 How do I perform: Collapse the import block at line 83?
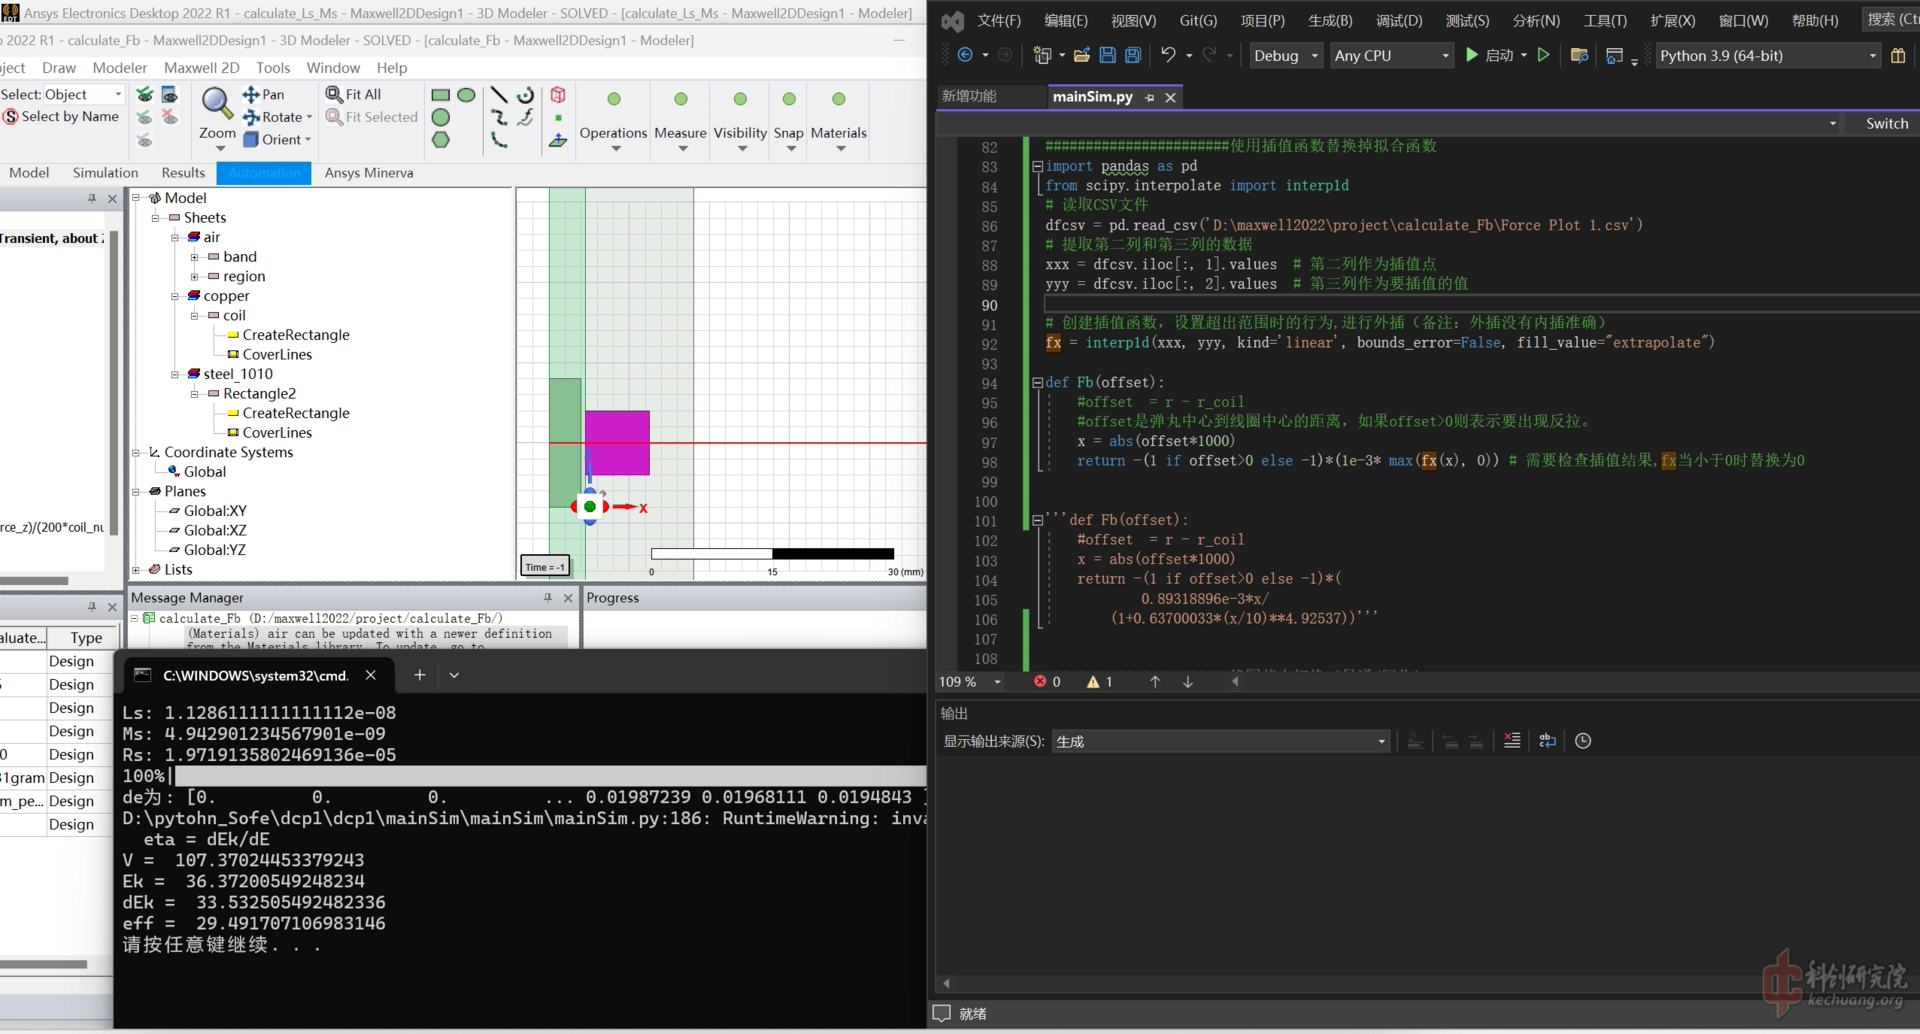point(1038,166)
